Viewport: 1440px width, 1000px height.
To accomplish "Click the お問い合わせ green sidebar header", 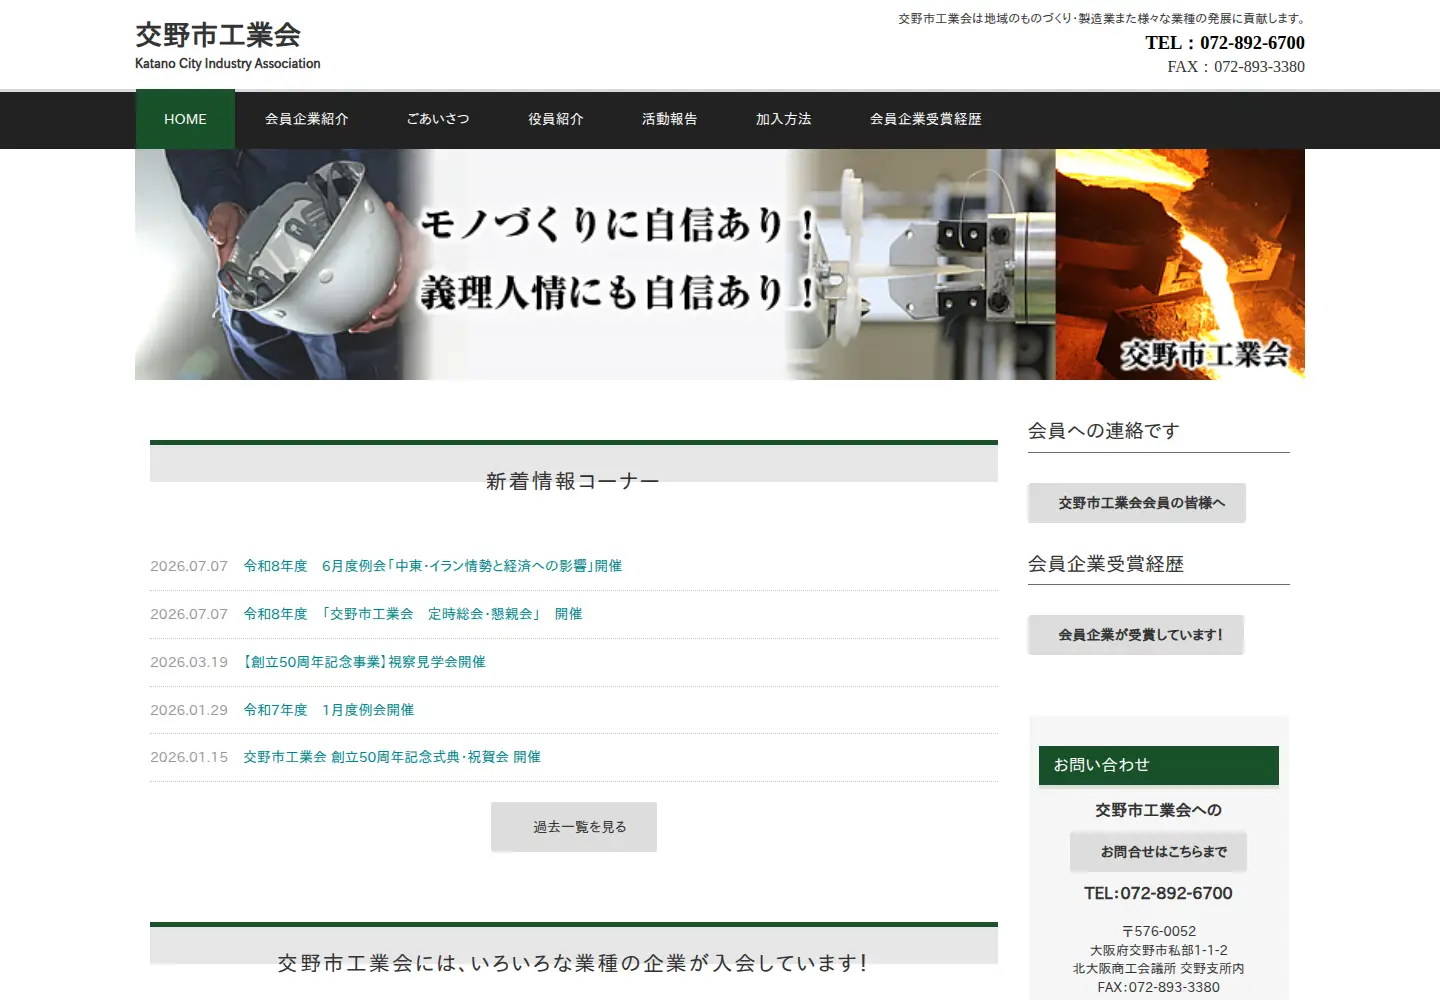I will pos(1159,765).
